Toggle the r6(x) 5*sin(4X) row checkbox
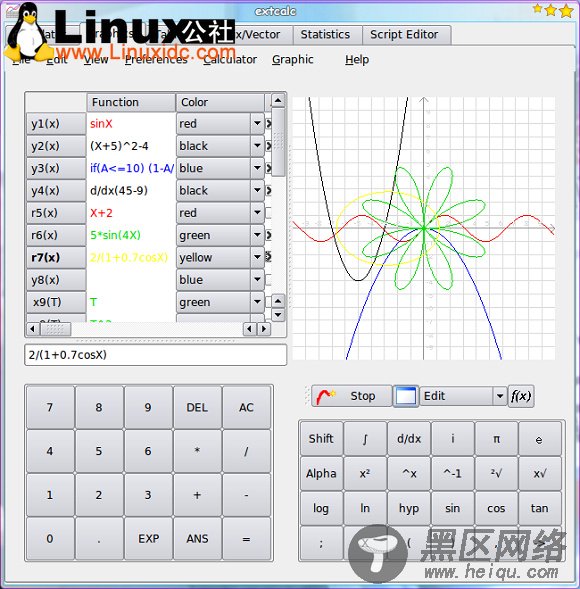The height and width of the screenshot is (589, 580). click(268, 235)
